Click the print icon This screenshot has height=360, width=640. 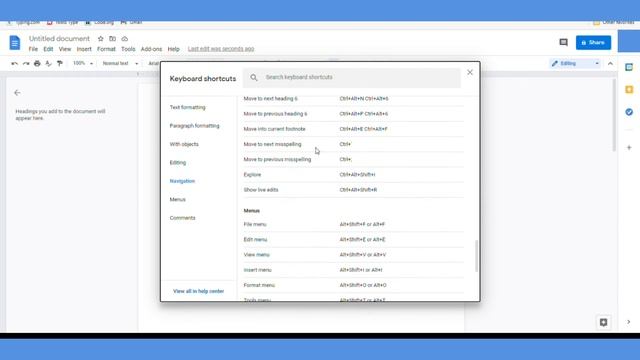tap(37, 63)
